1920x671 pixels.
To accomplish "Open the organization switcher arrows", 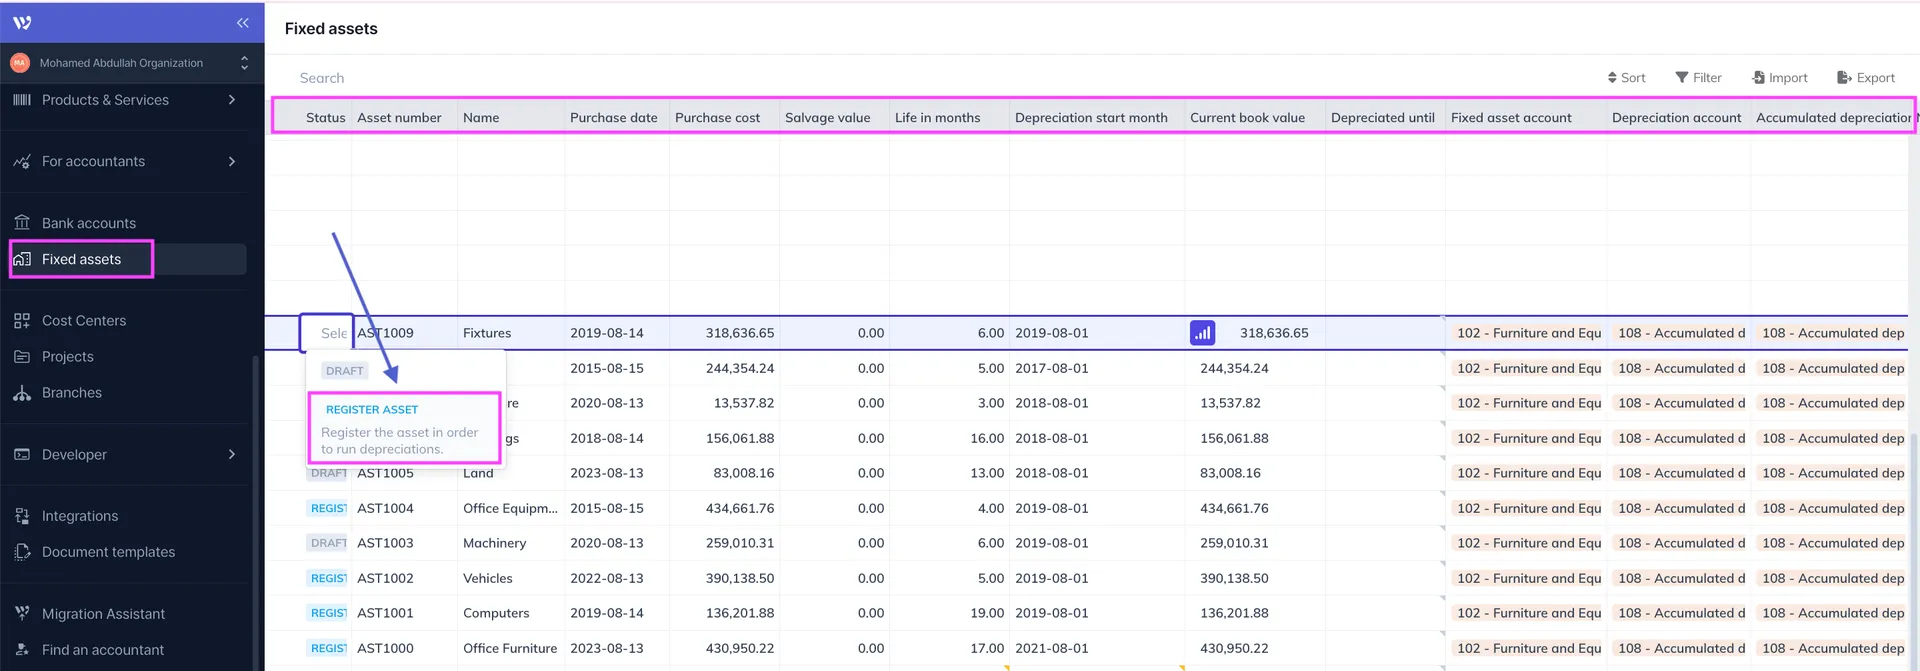I will [x=244, y=63].
